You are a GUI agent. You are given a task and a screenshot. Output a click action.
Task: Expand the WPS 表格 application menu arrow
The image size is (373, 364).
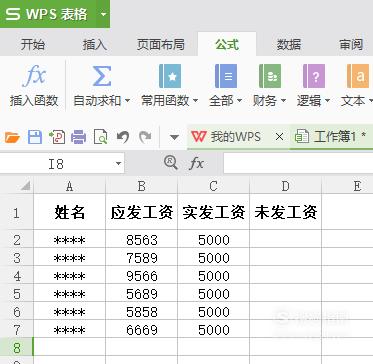pyautogui.click(x=103, y=14)
